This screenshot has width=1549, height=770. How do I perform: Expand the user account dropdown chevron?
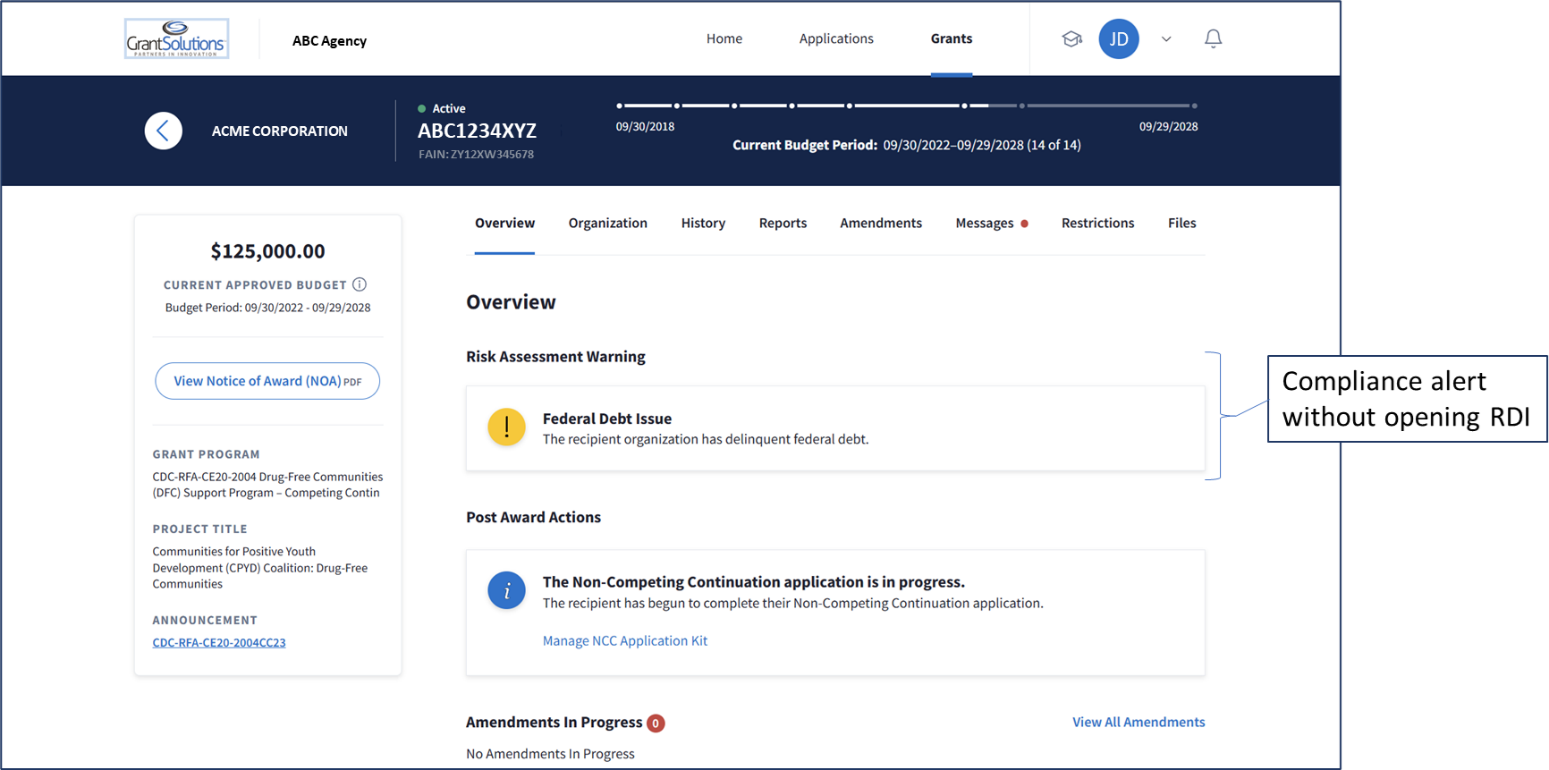[1166, 39]
